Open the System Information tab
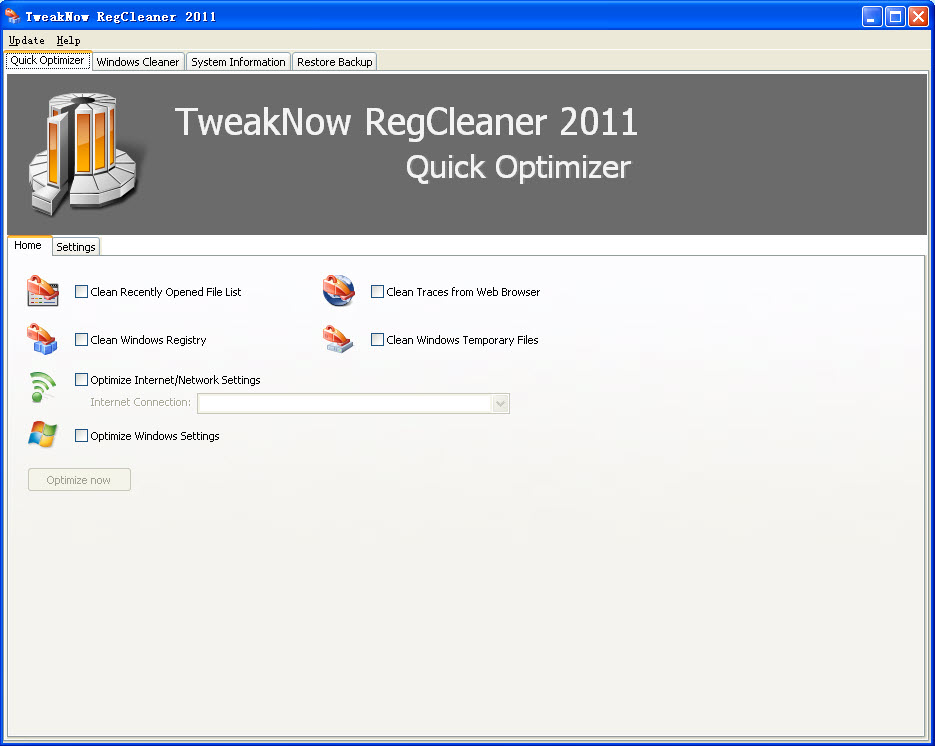 click(x=238, y=61)
